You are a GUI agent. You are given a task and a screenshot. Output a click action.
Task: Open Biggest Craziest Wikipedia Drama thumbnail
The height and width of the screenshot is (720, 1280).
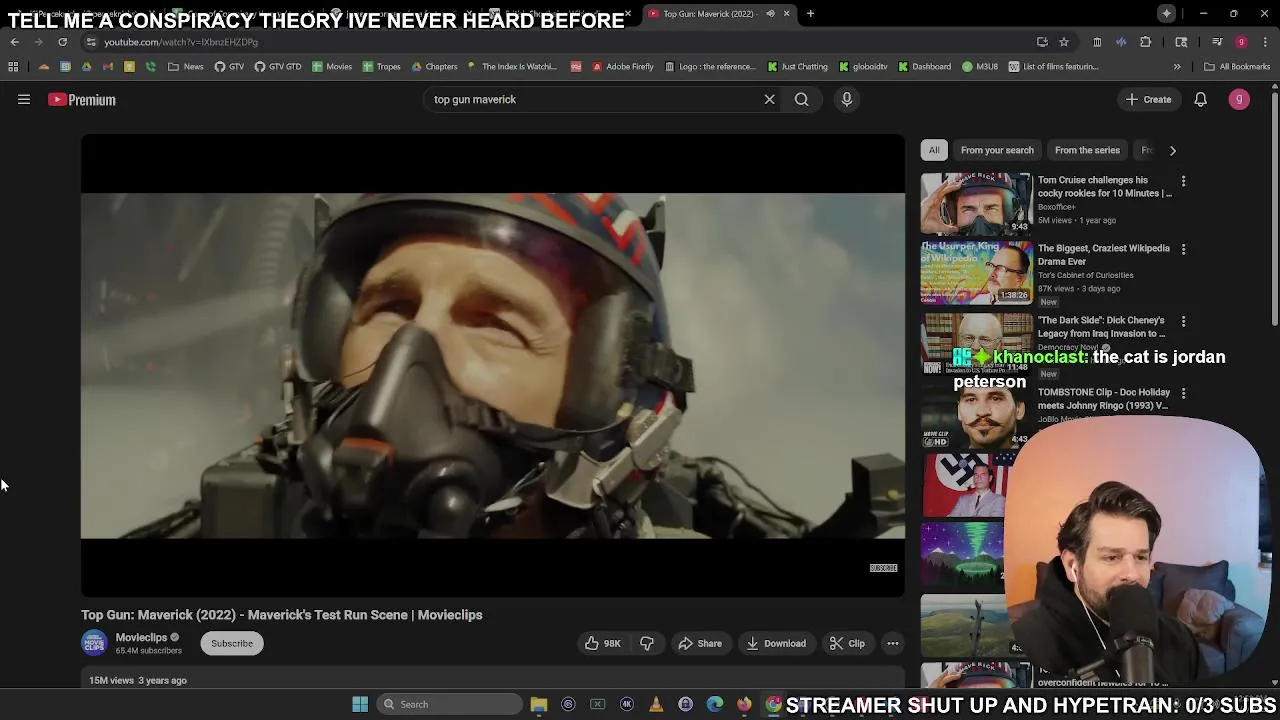click(976, 271)
